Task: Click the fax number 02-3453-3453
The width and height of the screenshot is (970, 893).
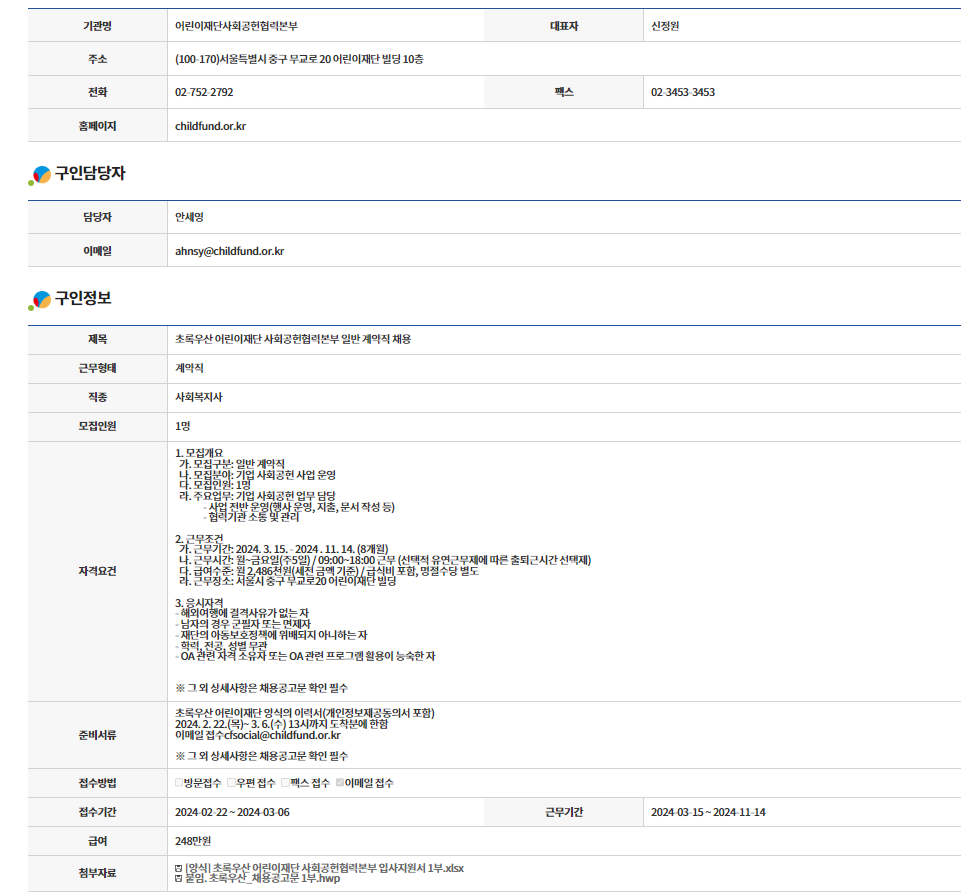Action: pos(683,92)
